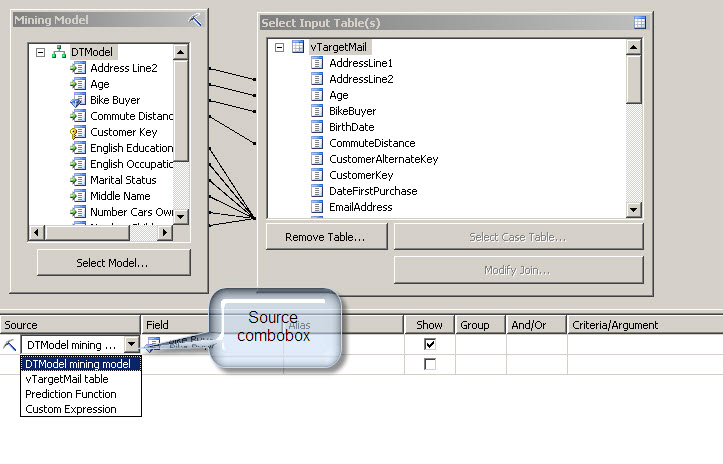Click the BirthDate column icon

(317, 127)
